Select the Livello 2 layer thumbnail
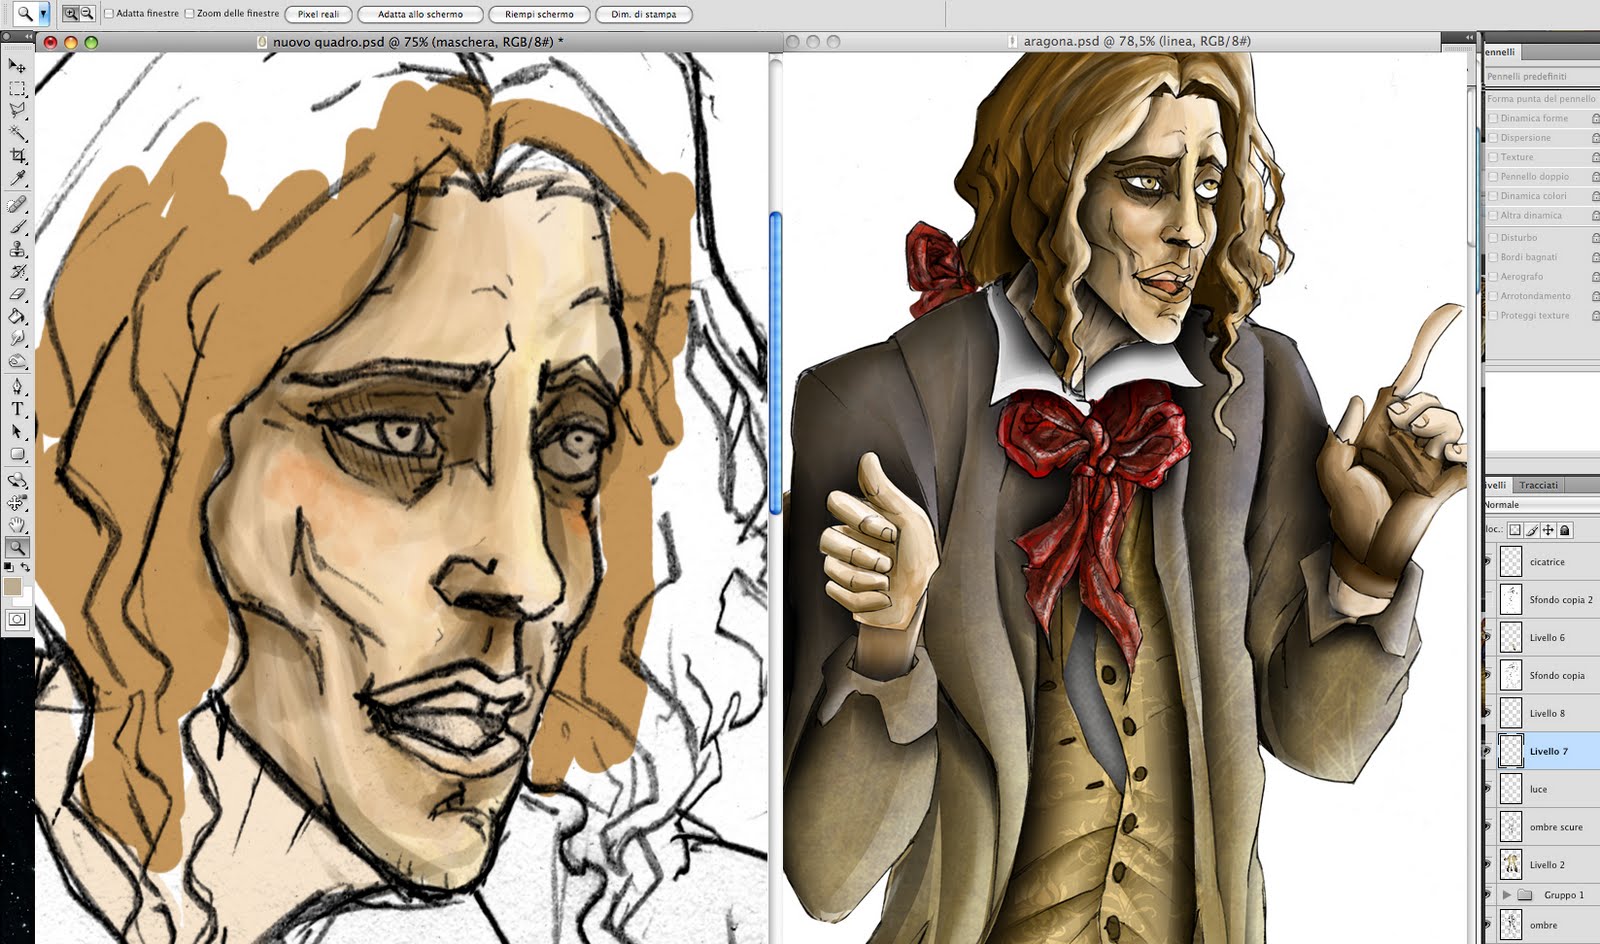Screen dimensions: 1600x944 1511,864
